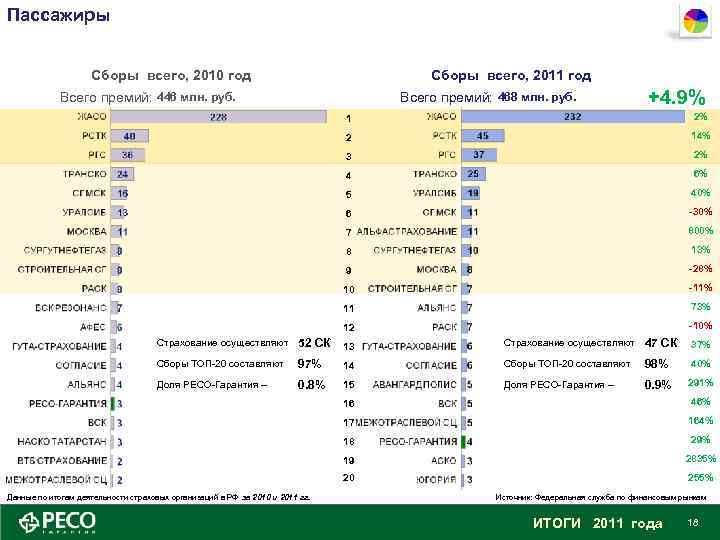Select the БСК РЕЗОНАНС label
720x540 pixels.
pos(71,308)
